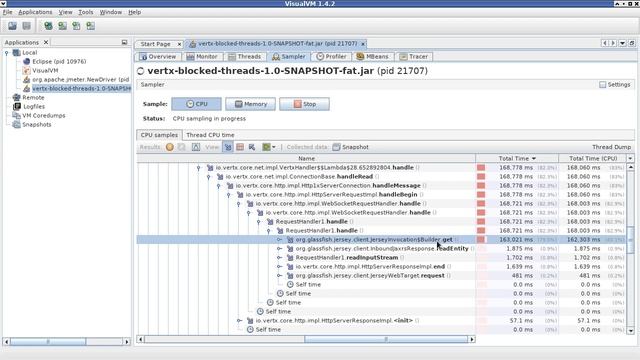Open the opened documents list dropdown arrow

622,43
